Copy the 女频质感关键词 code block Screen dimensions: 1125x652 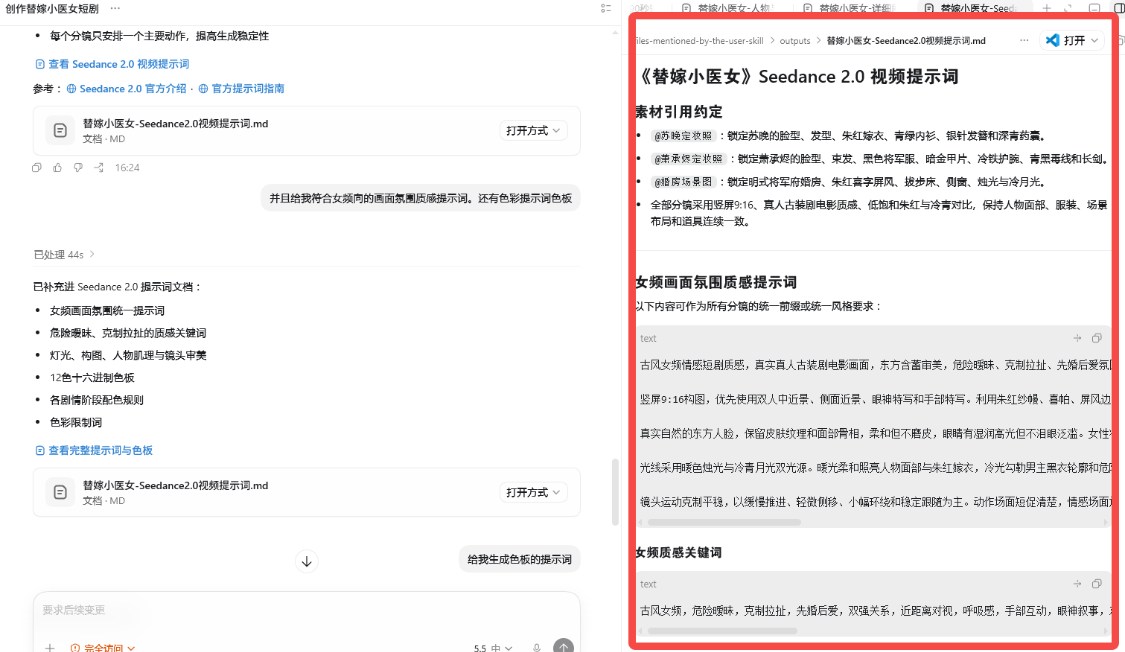(x=1096, y=584)
